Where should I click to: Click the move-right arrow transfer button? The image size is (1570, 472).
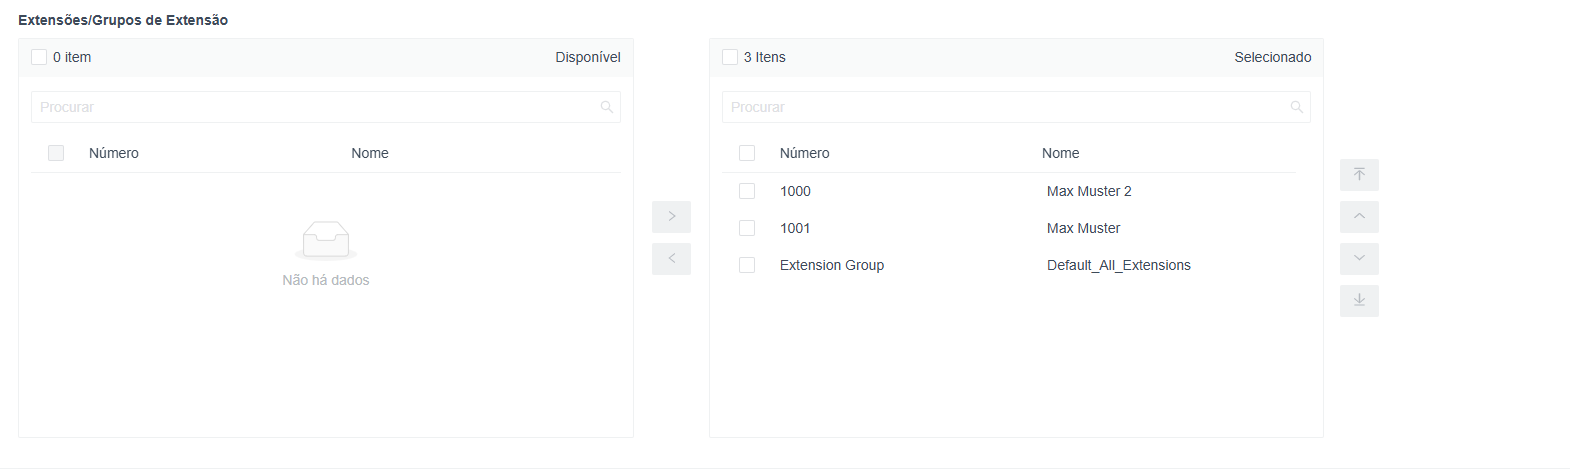(671, 216)
